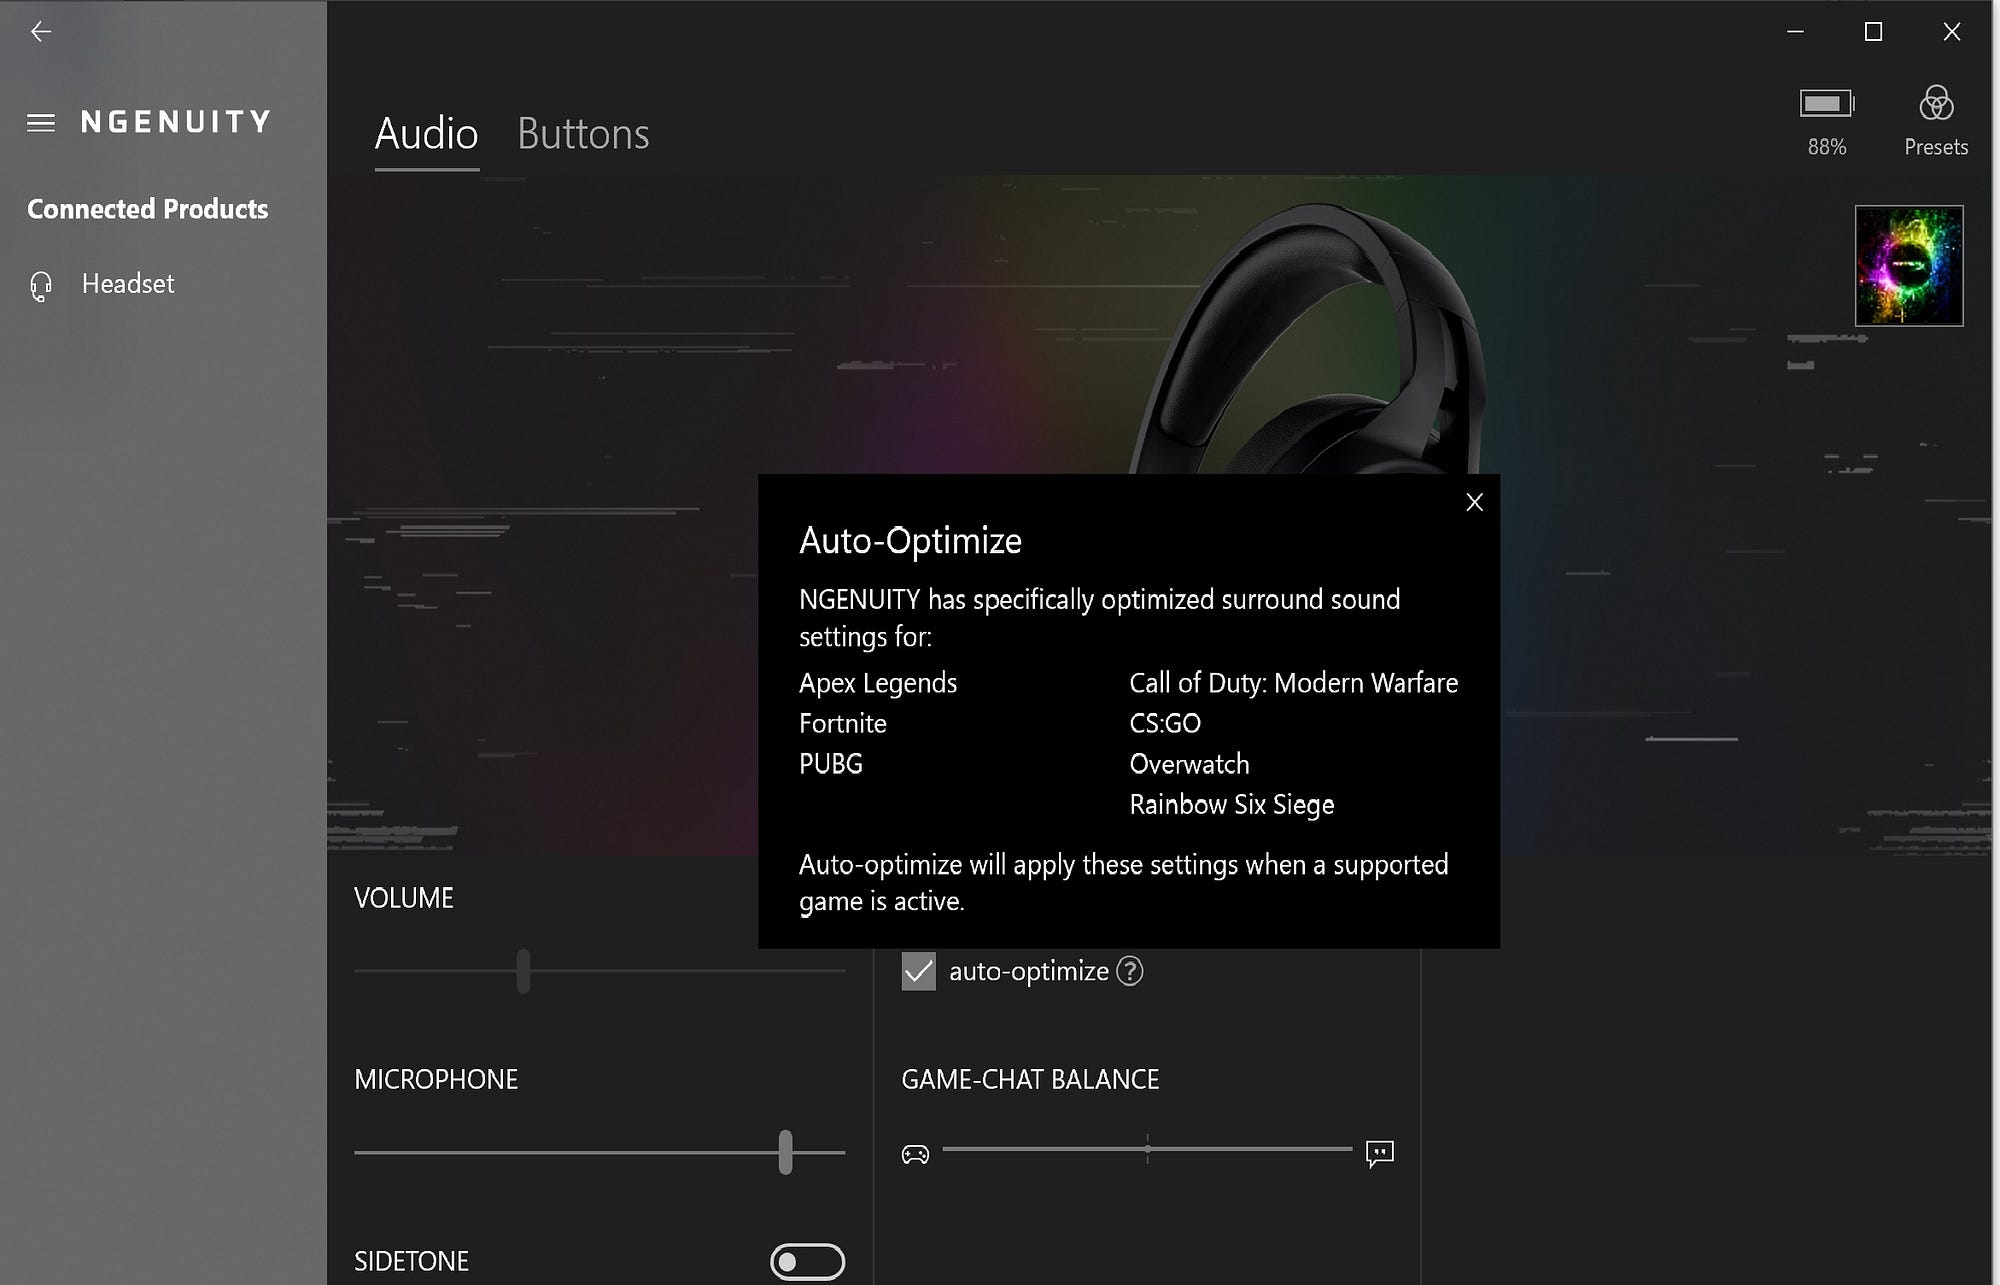Close the Auto-Optimize popup

coord(1474,502)
